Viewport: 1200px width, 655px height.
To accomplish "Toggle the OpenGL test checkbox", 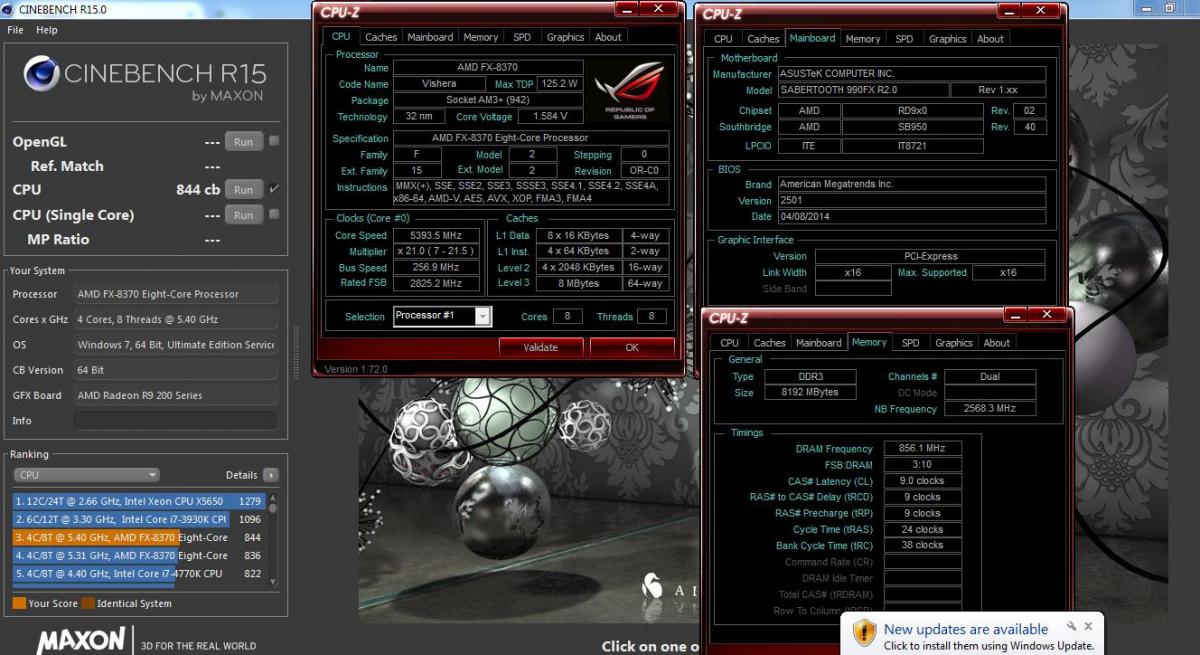I will 274,141.
